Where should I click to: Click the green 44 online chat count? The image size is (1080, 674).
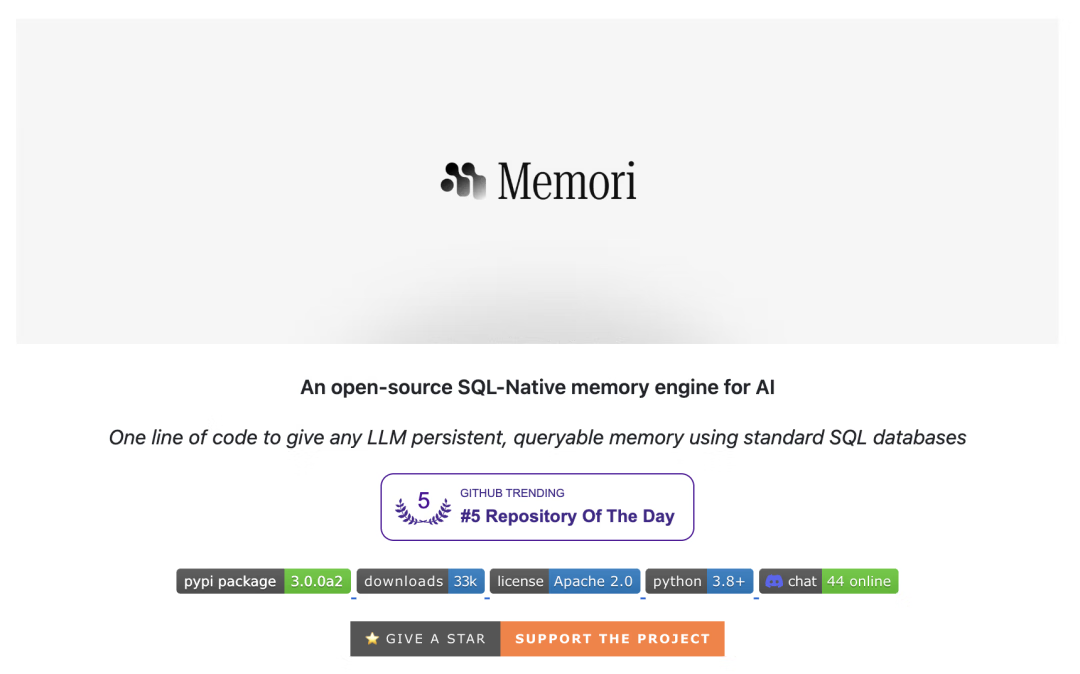click(x=859, y=581)
